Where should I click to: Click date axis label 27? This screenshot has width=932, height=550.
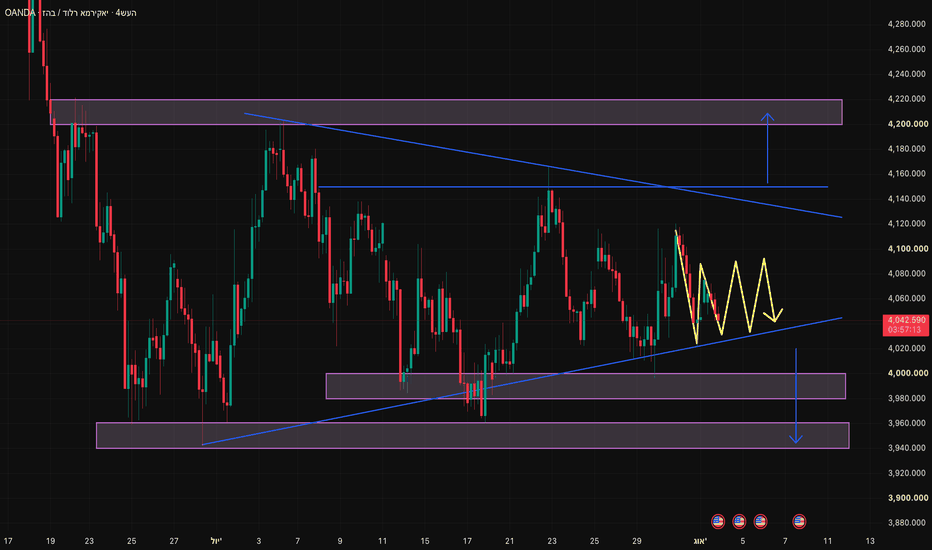(x=174, y=541)
